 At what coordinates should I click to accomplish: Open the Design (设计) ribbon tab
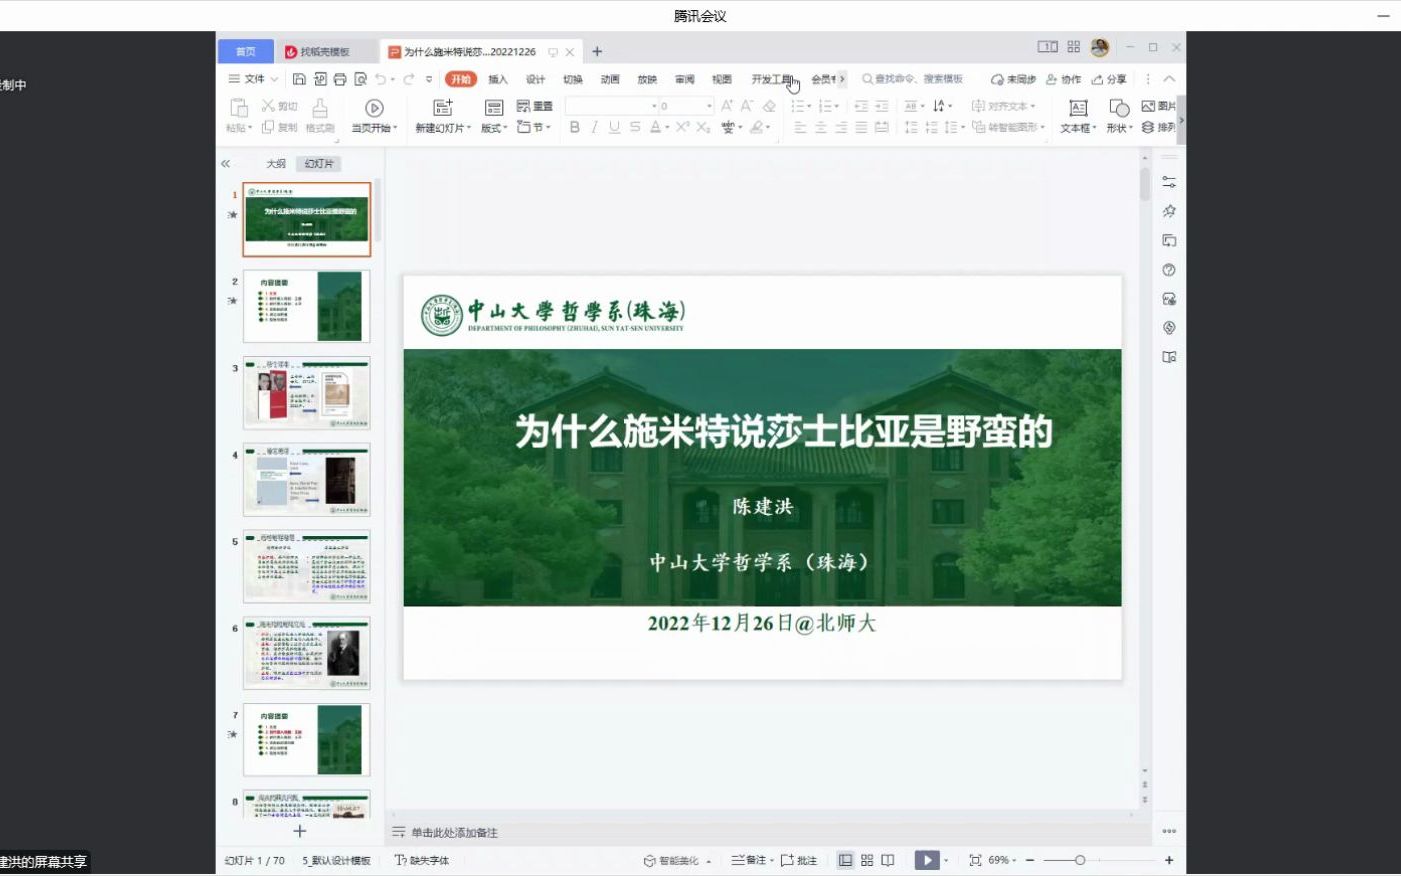(535, 79)
